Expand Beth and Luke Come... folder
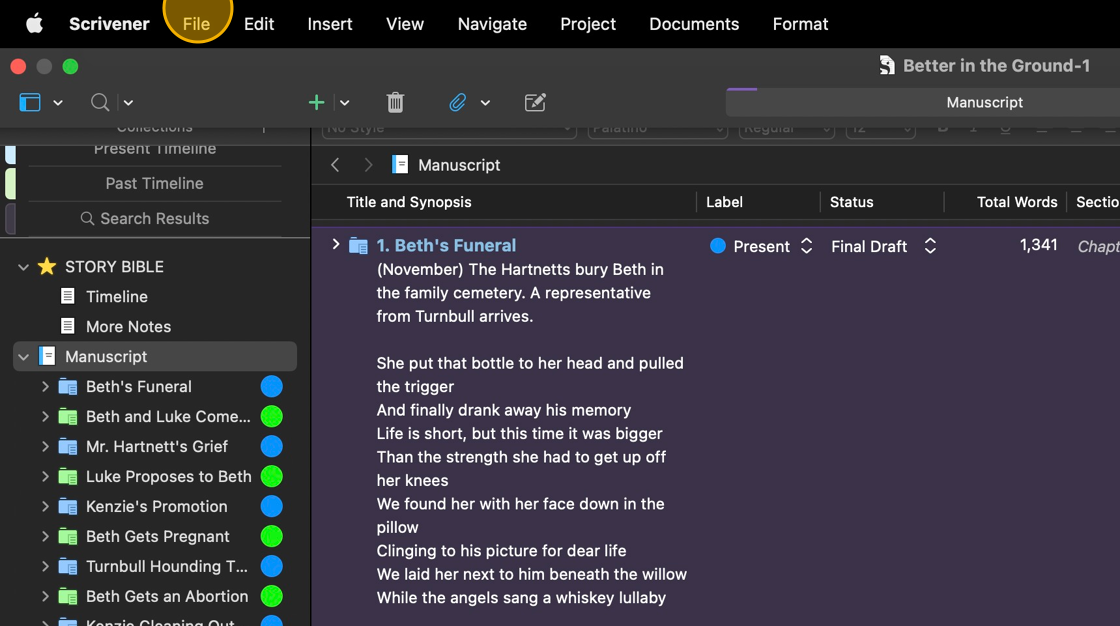 point(45,417)
